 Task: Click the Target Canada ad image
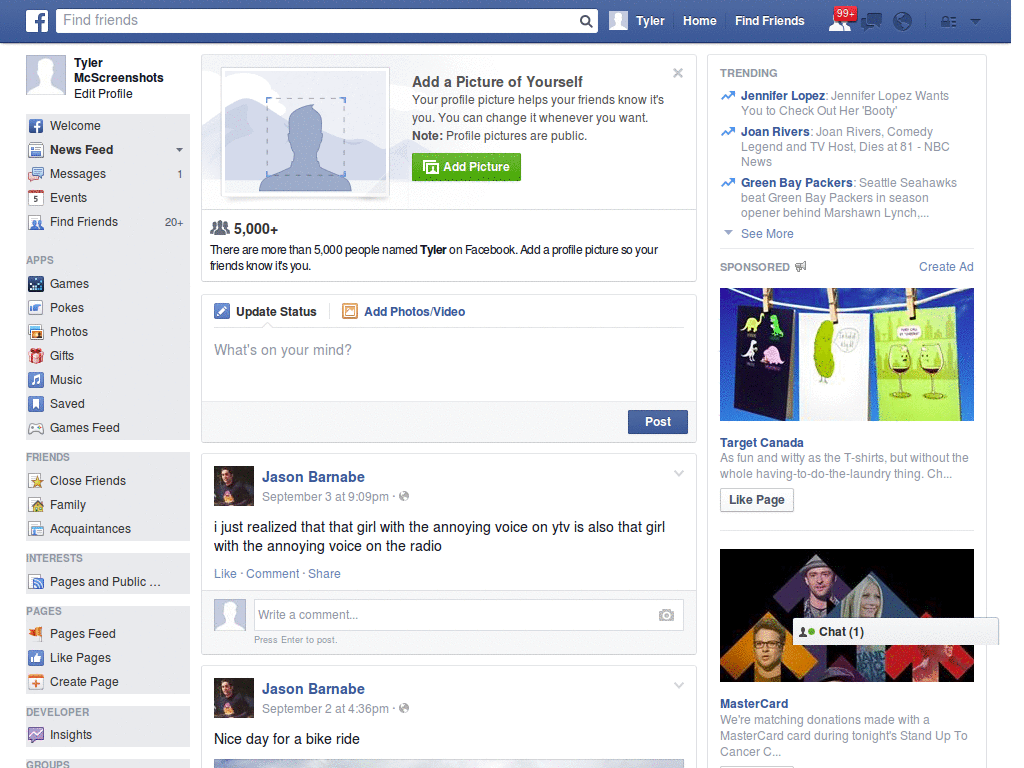click(x=846, y=355)
